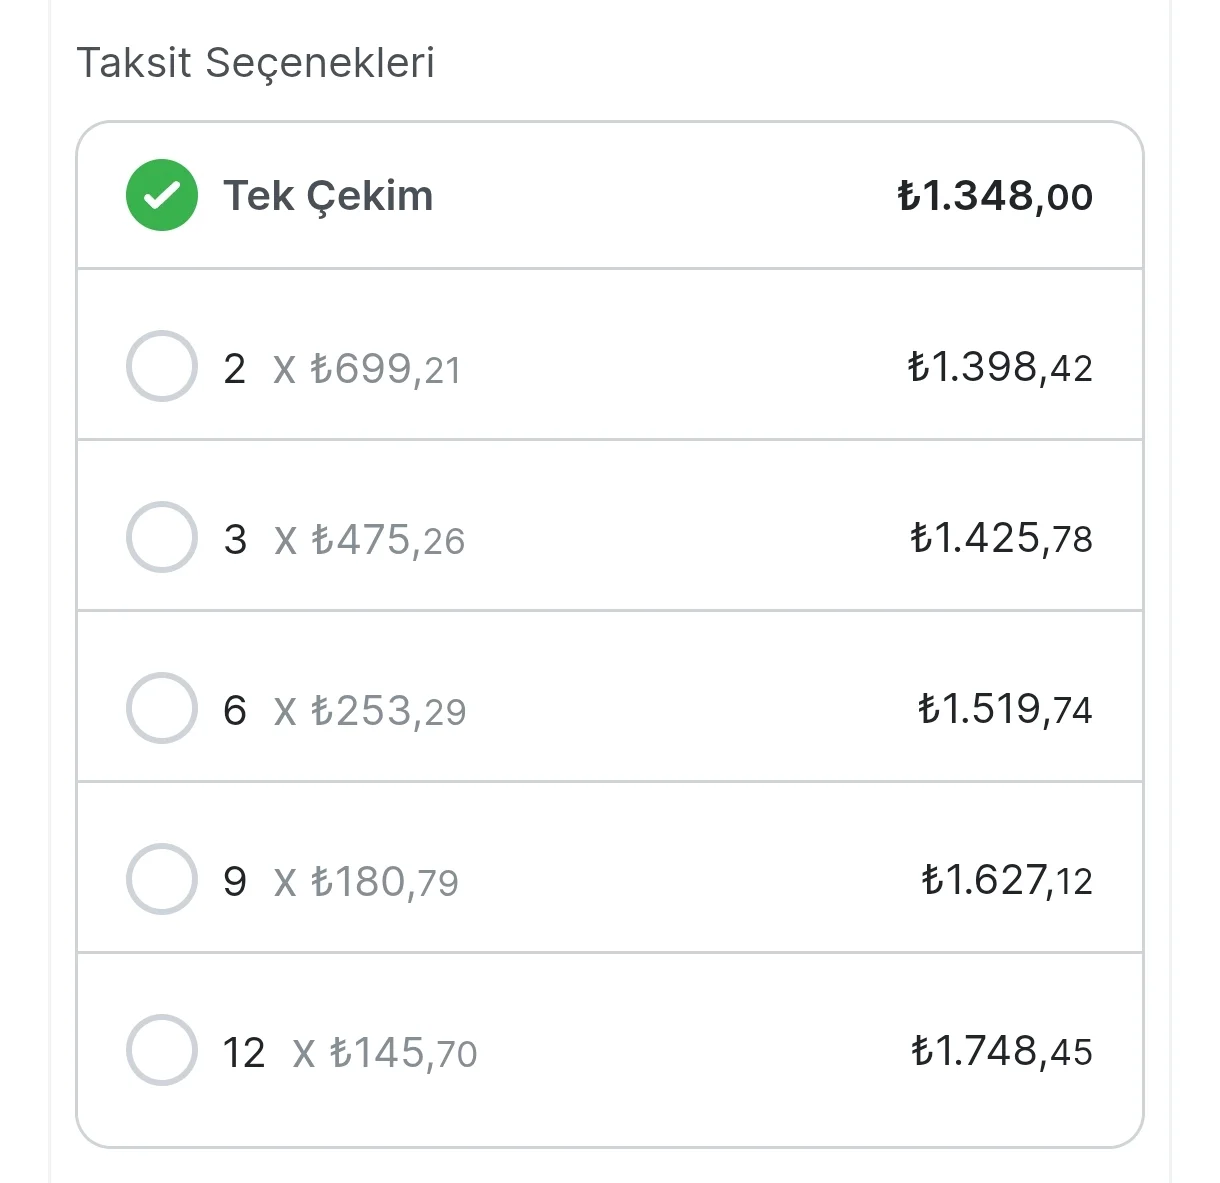Image resolution: width=1220 pixels, height=1183 pixels.
Task: Choose the 12 installment radio button
Action: tap(162, 1050)
